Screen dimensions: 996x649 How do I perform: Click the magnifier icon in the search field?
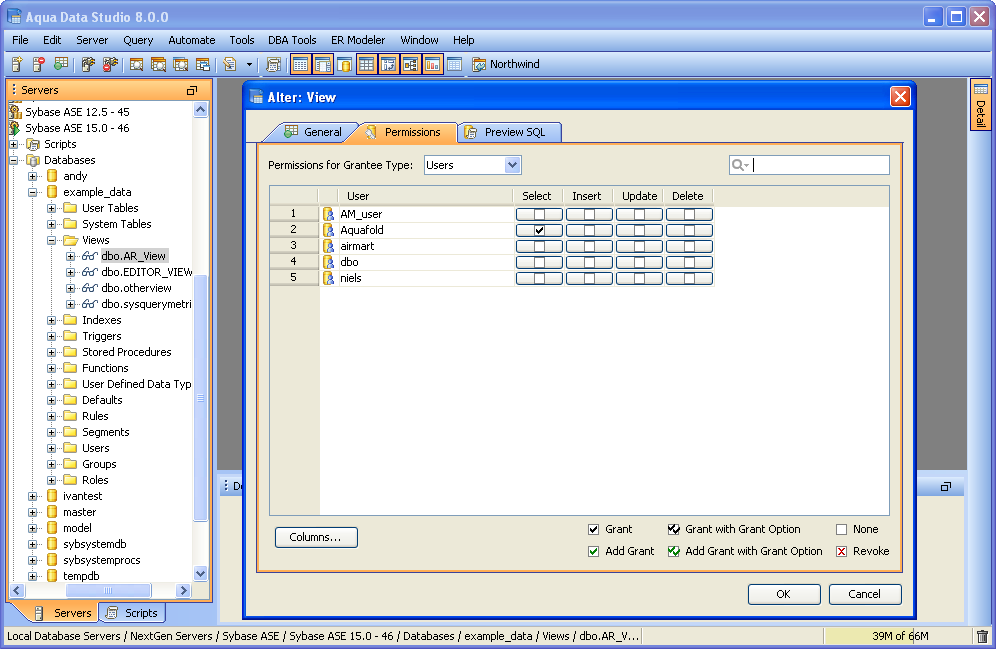[739, 165]
